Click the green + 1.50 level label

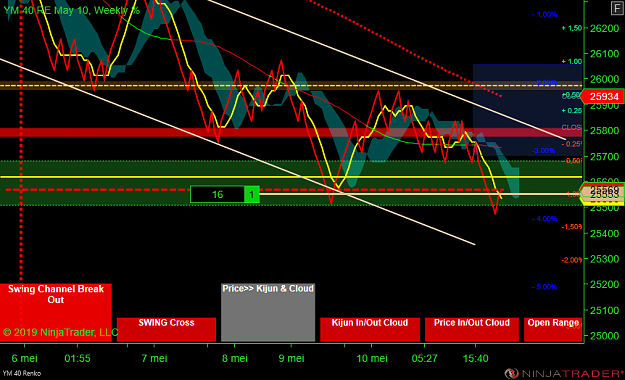click(x=572, y=28)
